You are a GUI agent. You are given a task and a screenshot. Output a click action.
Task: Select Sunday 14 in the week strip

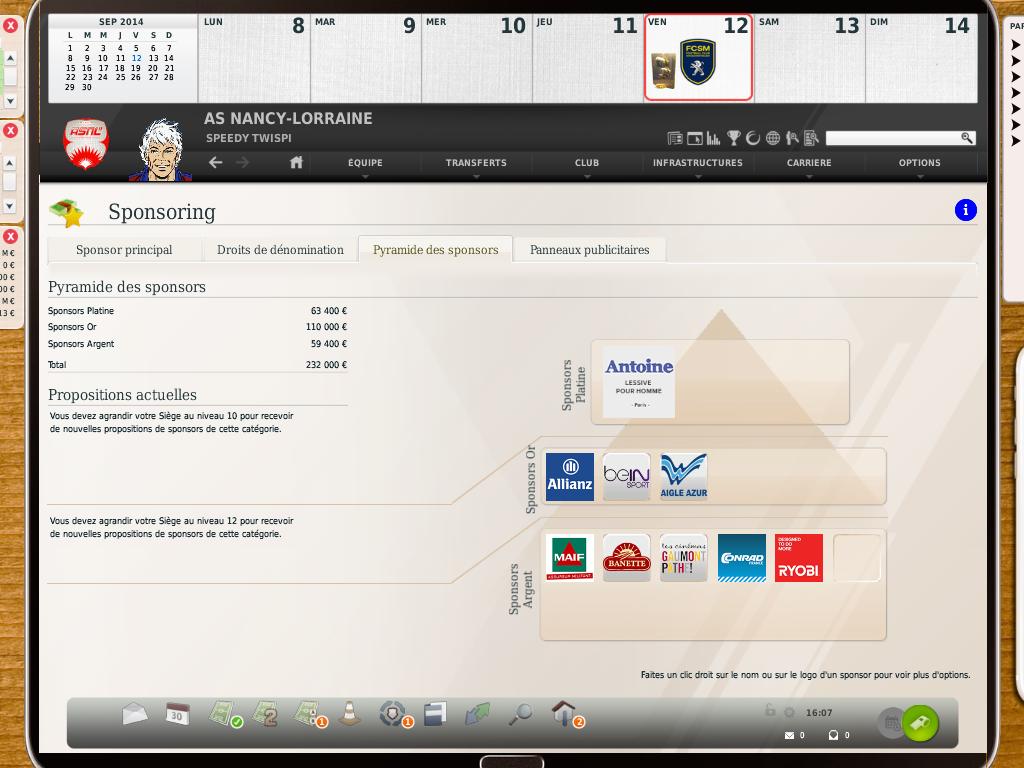[921, 58]
